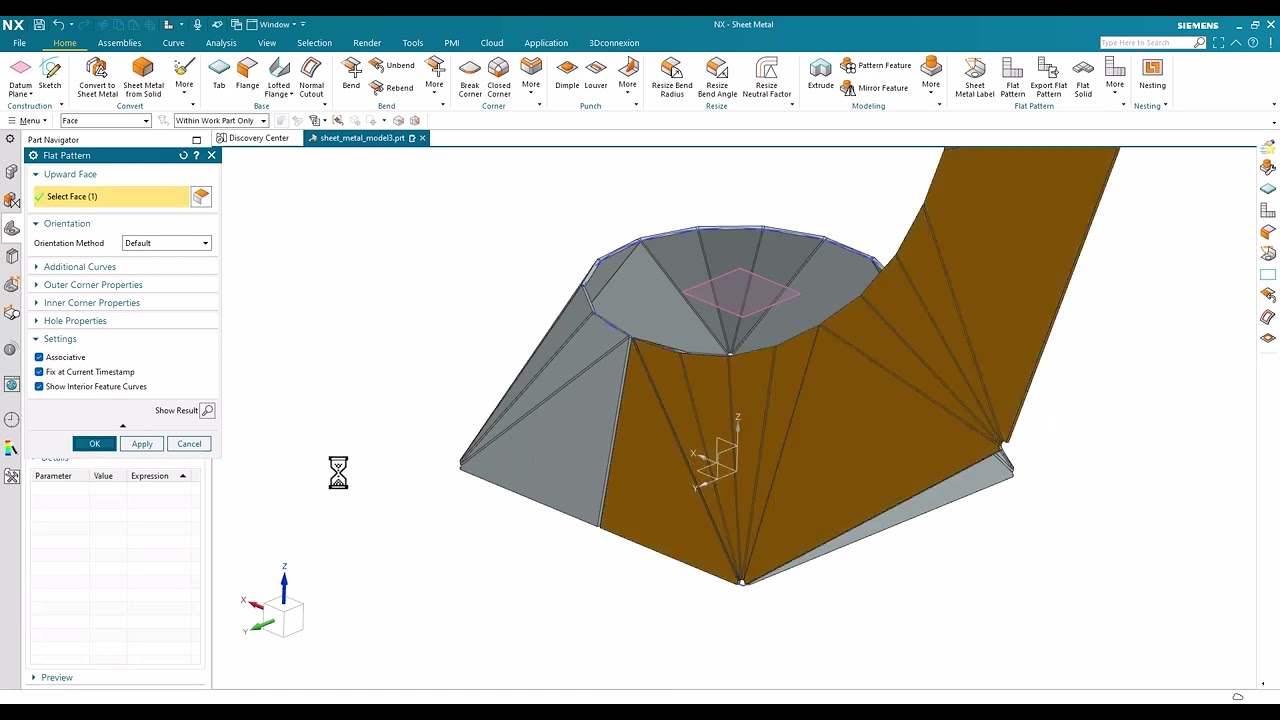
Task: Open the Nesting tool
Action: [1152, 73]
